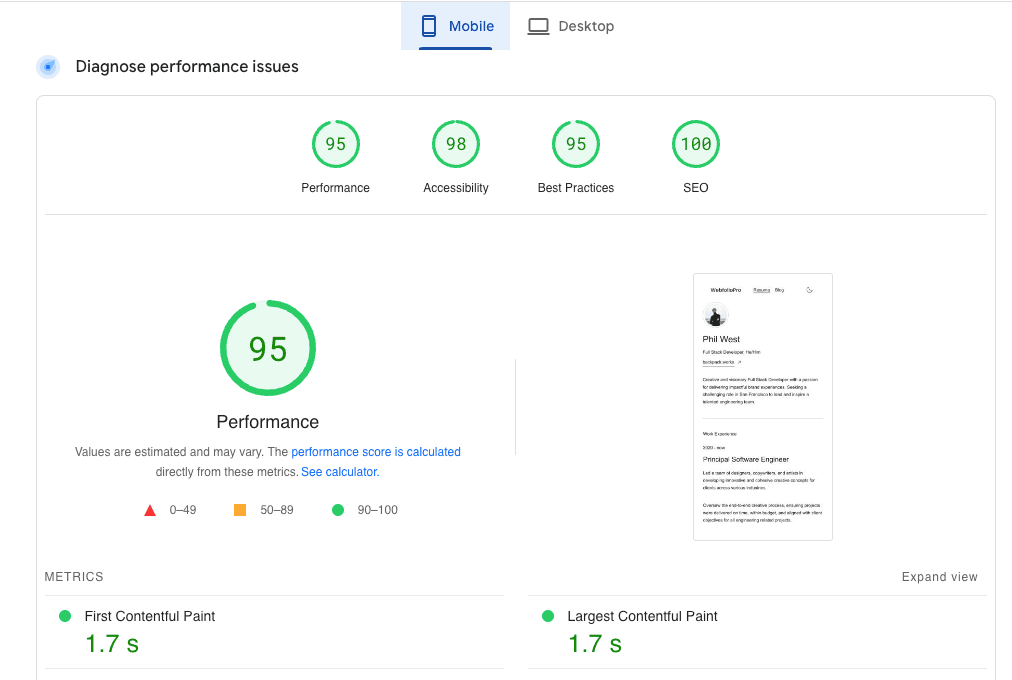Expand the First Contentful Paint metric
The height and width of the screenshot is (680, 1012).
[x=150, y=616]
